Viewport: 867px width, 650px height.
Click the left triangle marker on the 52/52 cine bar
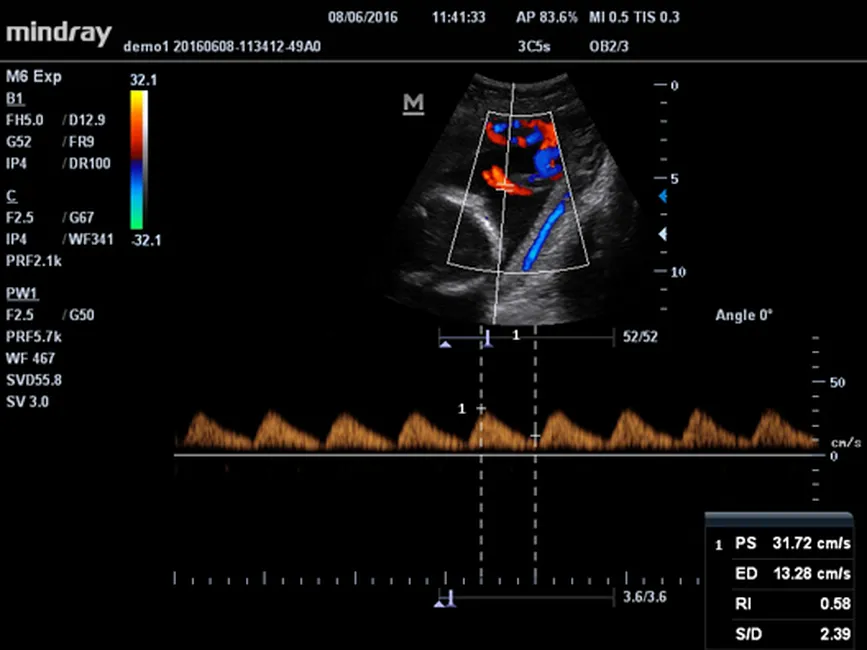tap(446, 343)
